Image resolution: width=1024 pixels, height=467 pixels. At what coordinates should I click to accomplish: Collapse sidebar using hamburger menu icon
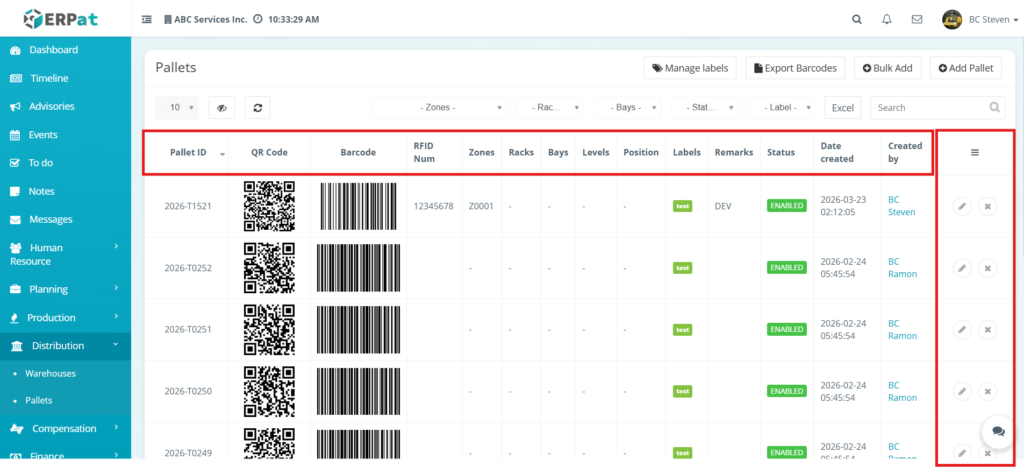(147, 19)
